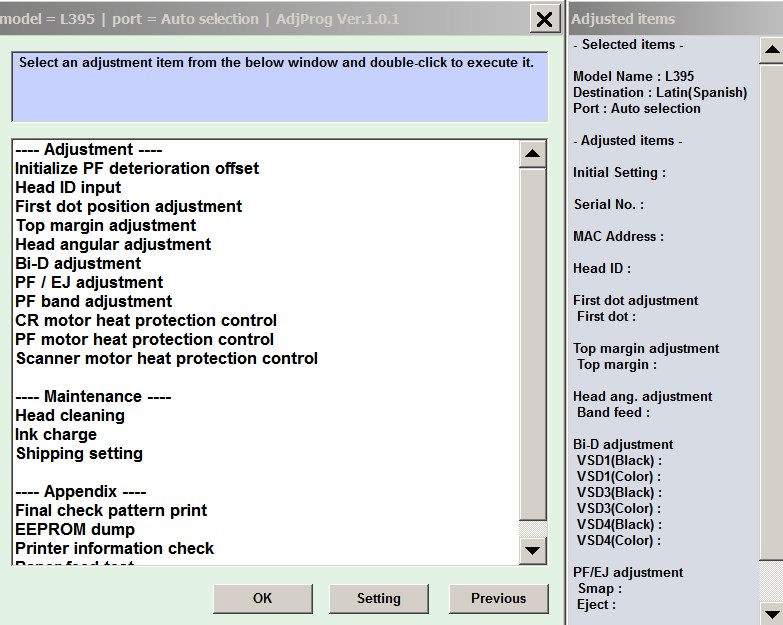Image resolution: width=783 pixels, height=625 pixels.
Task: Click VSD1(Black) entry
Action: pyautogui.click(x=619, y=460)
